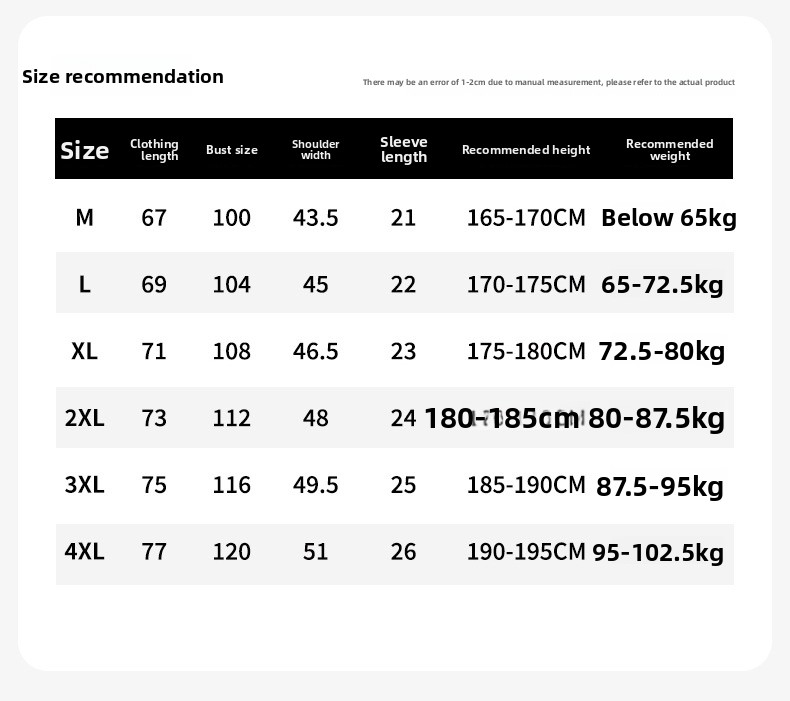Click the "Recommended height" column header

(x=526, y=150)
